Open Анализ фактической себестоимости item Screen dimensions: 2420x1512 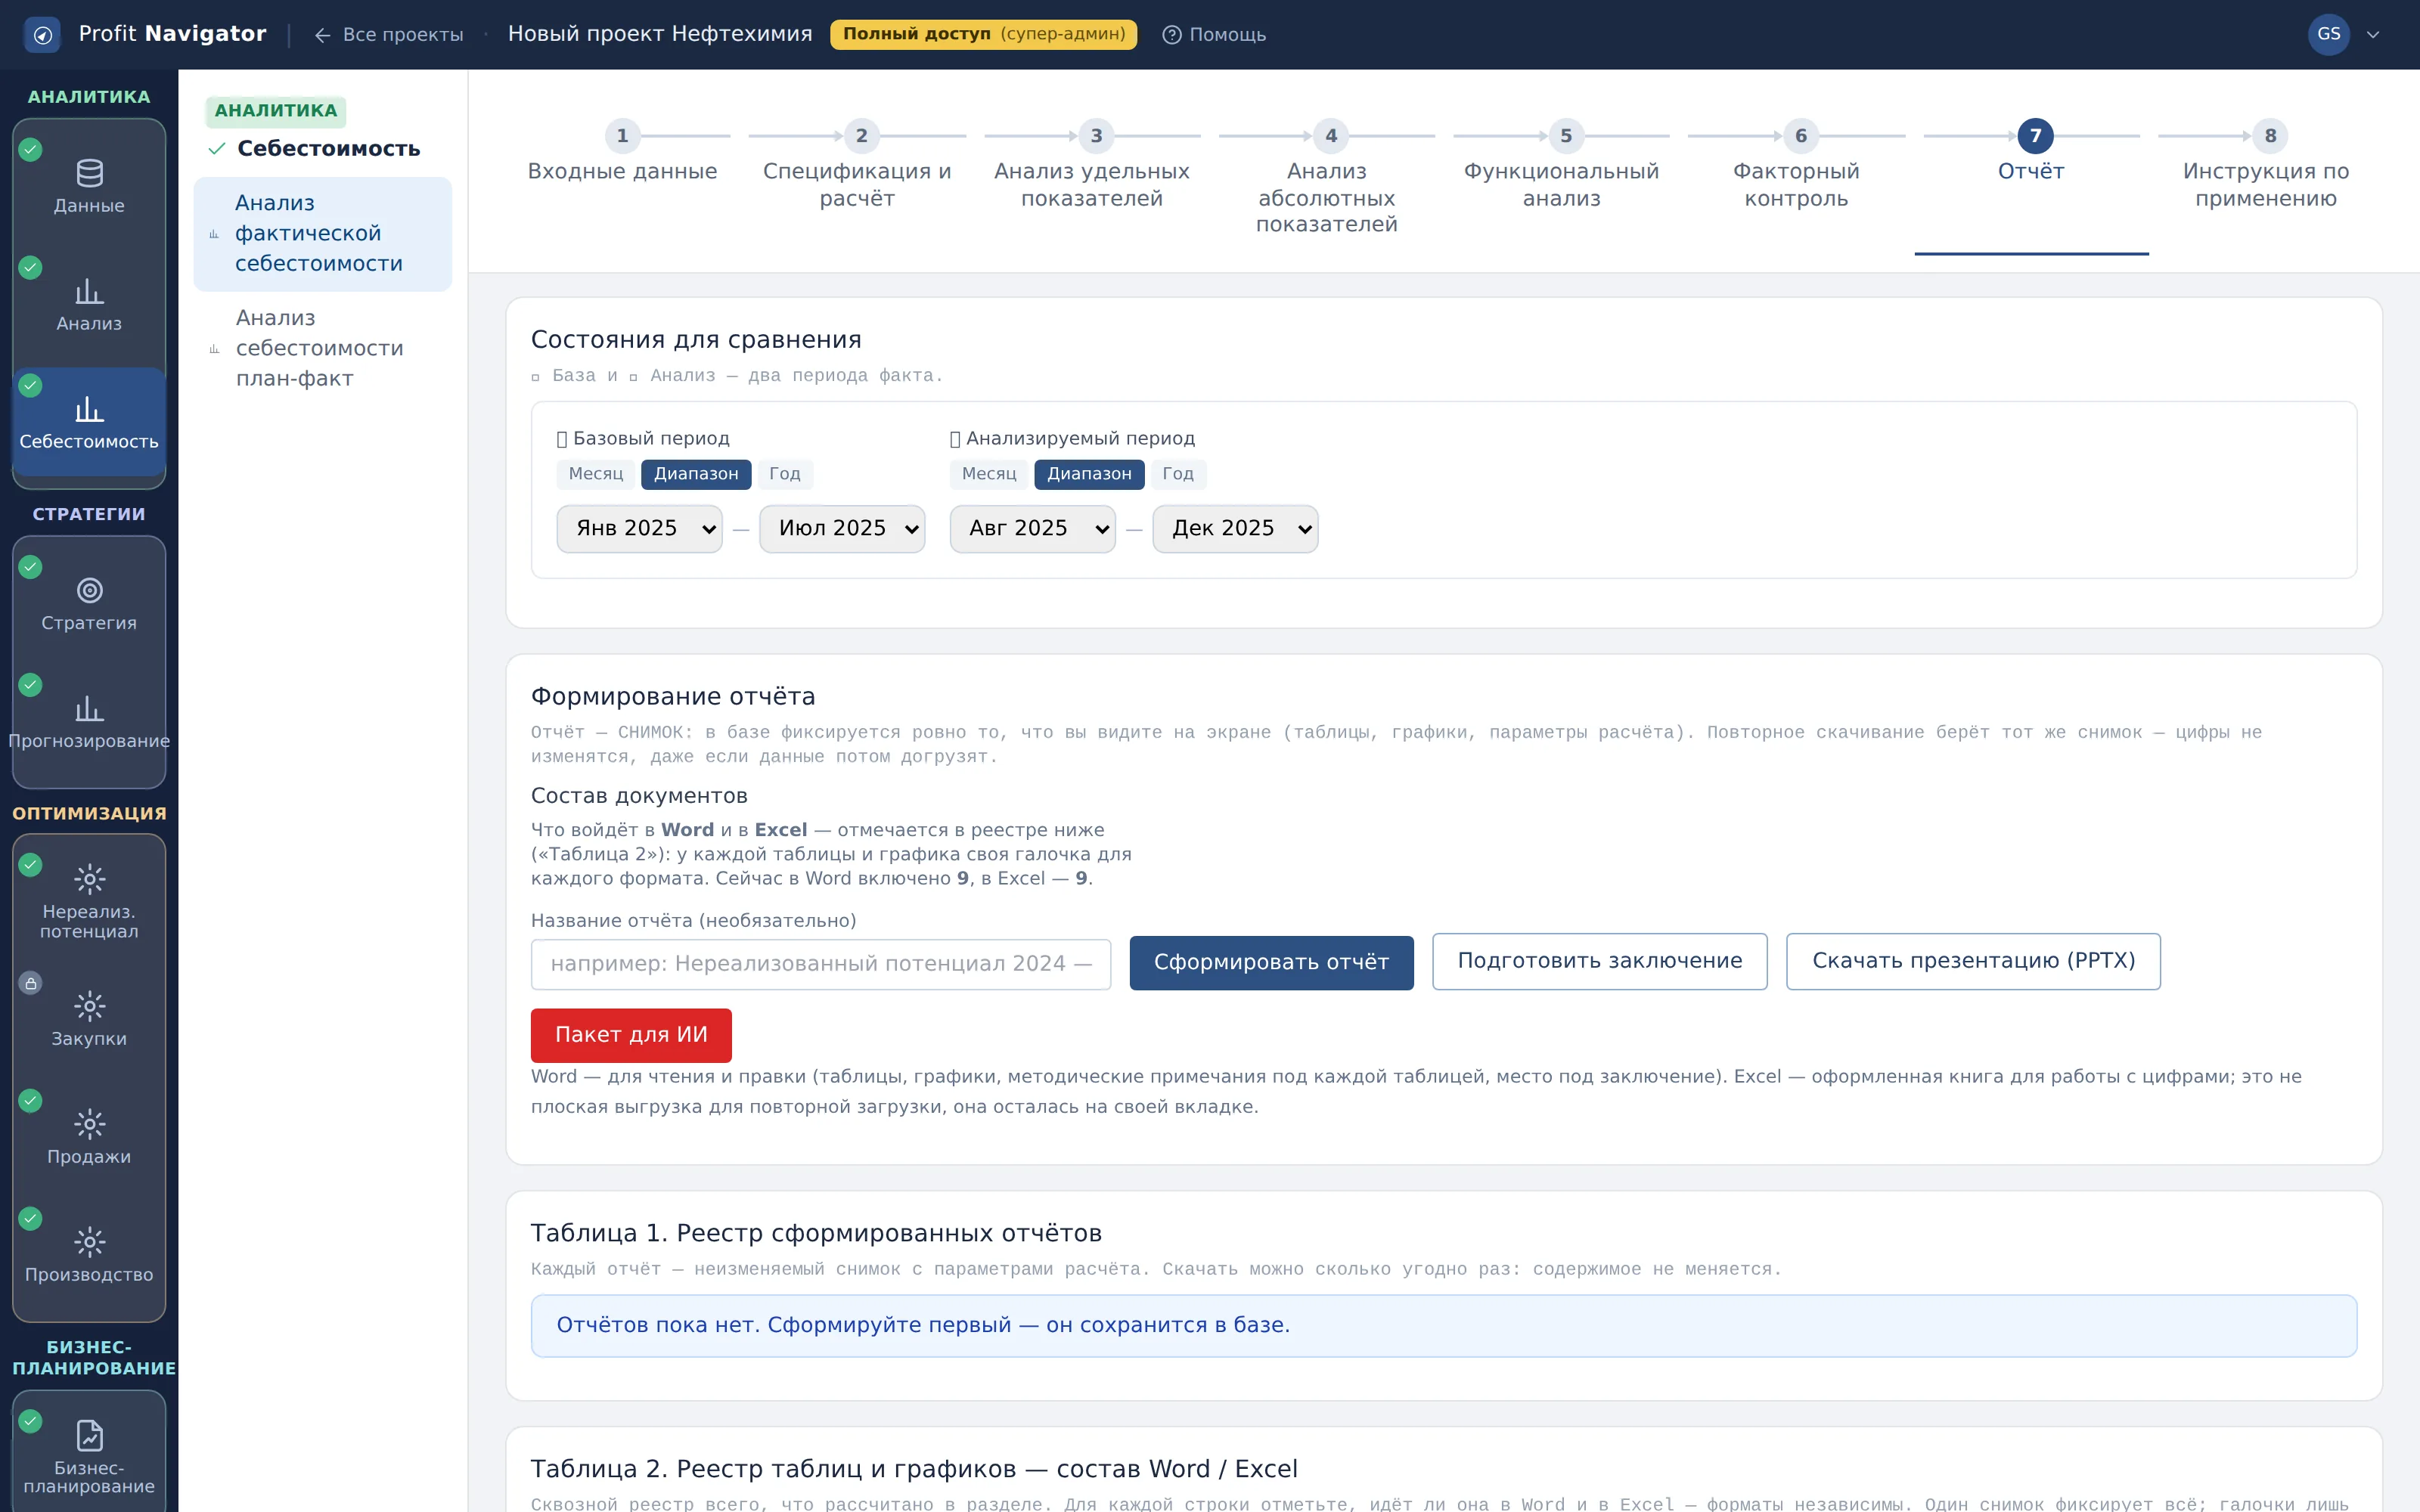click(322, 234)
